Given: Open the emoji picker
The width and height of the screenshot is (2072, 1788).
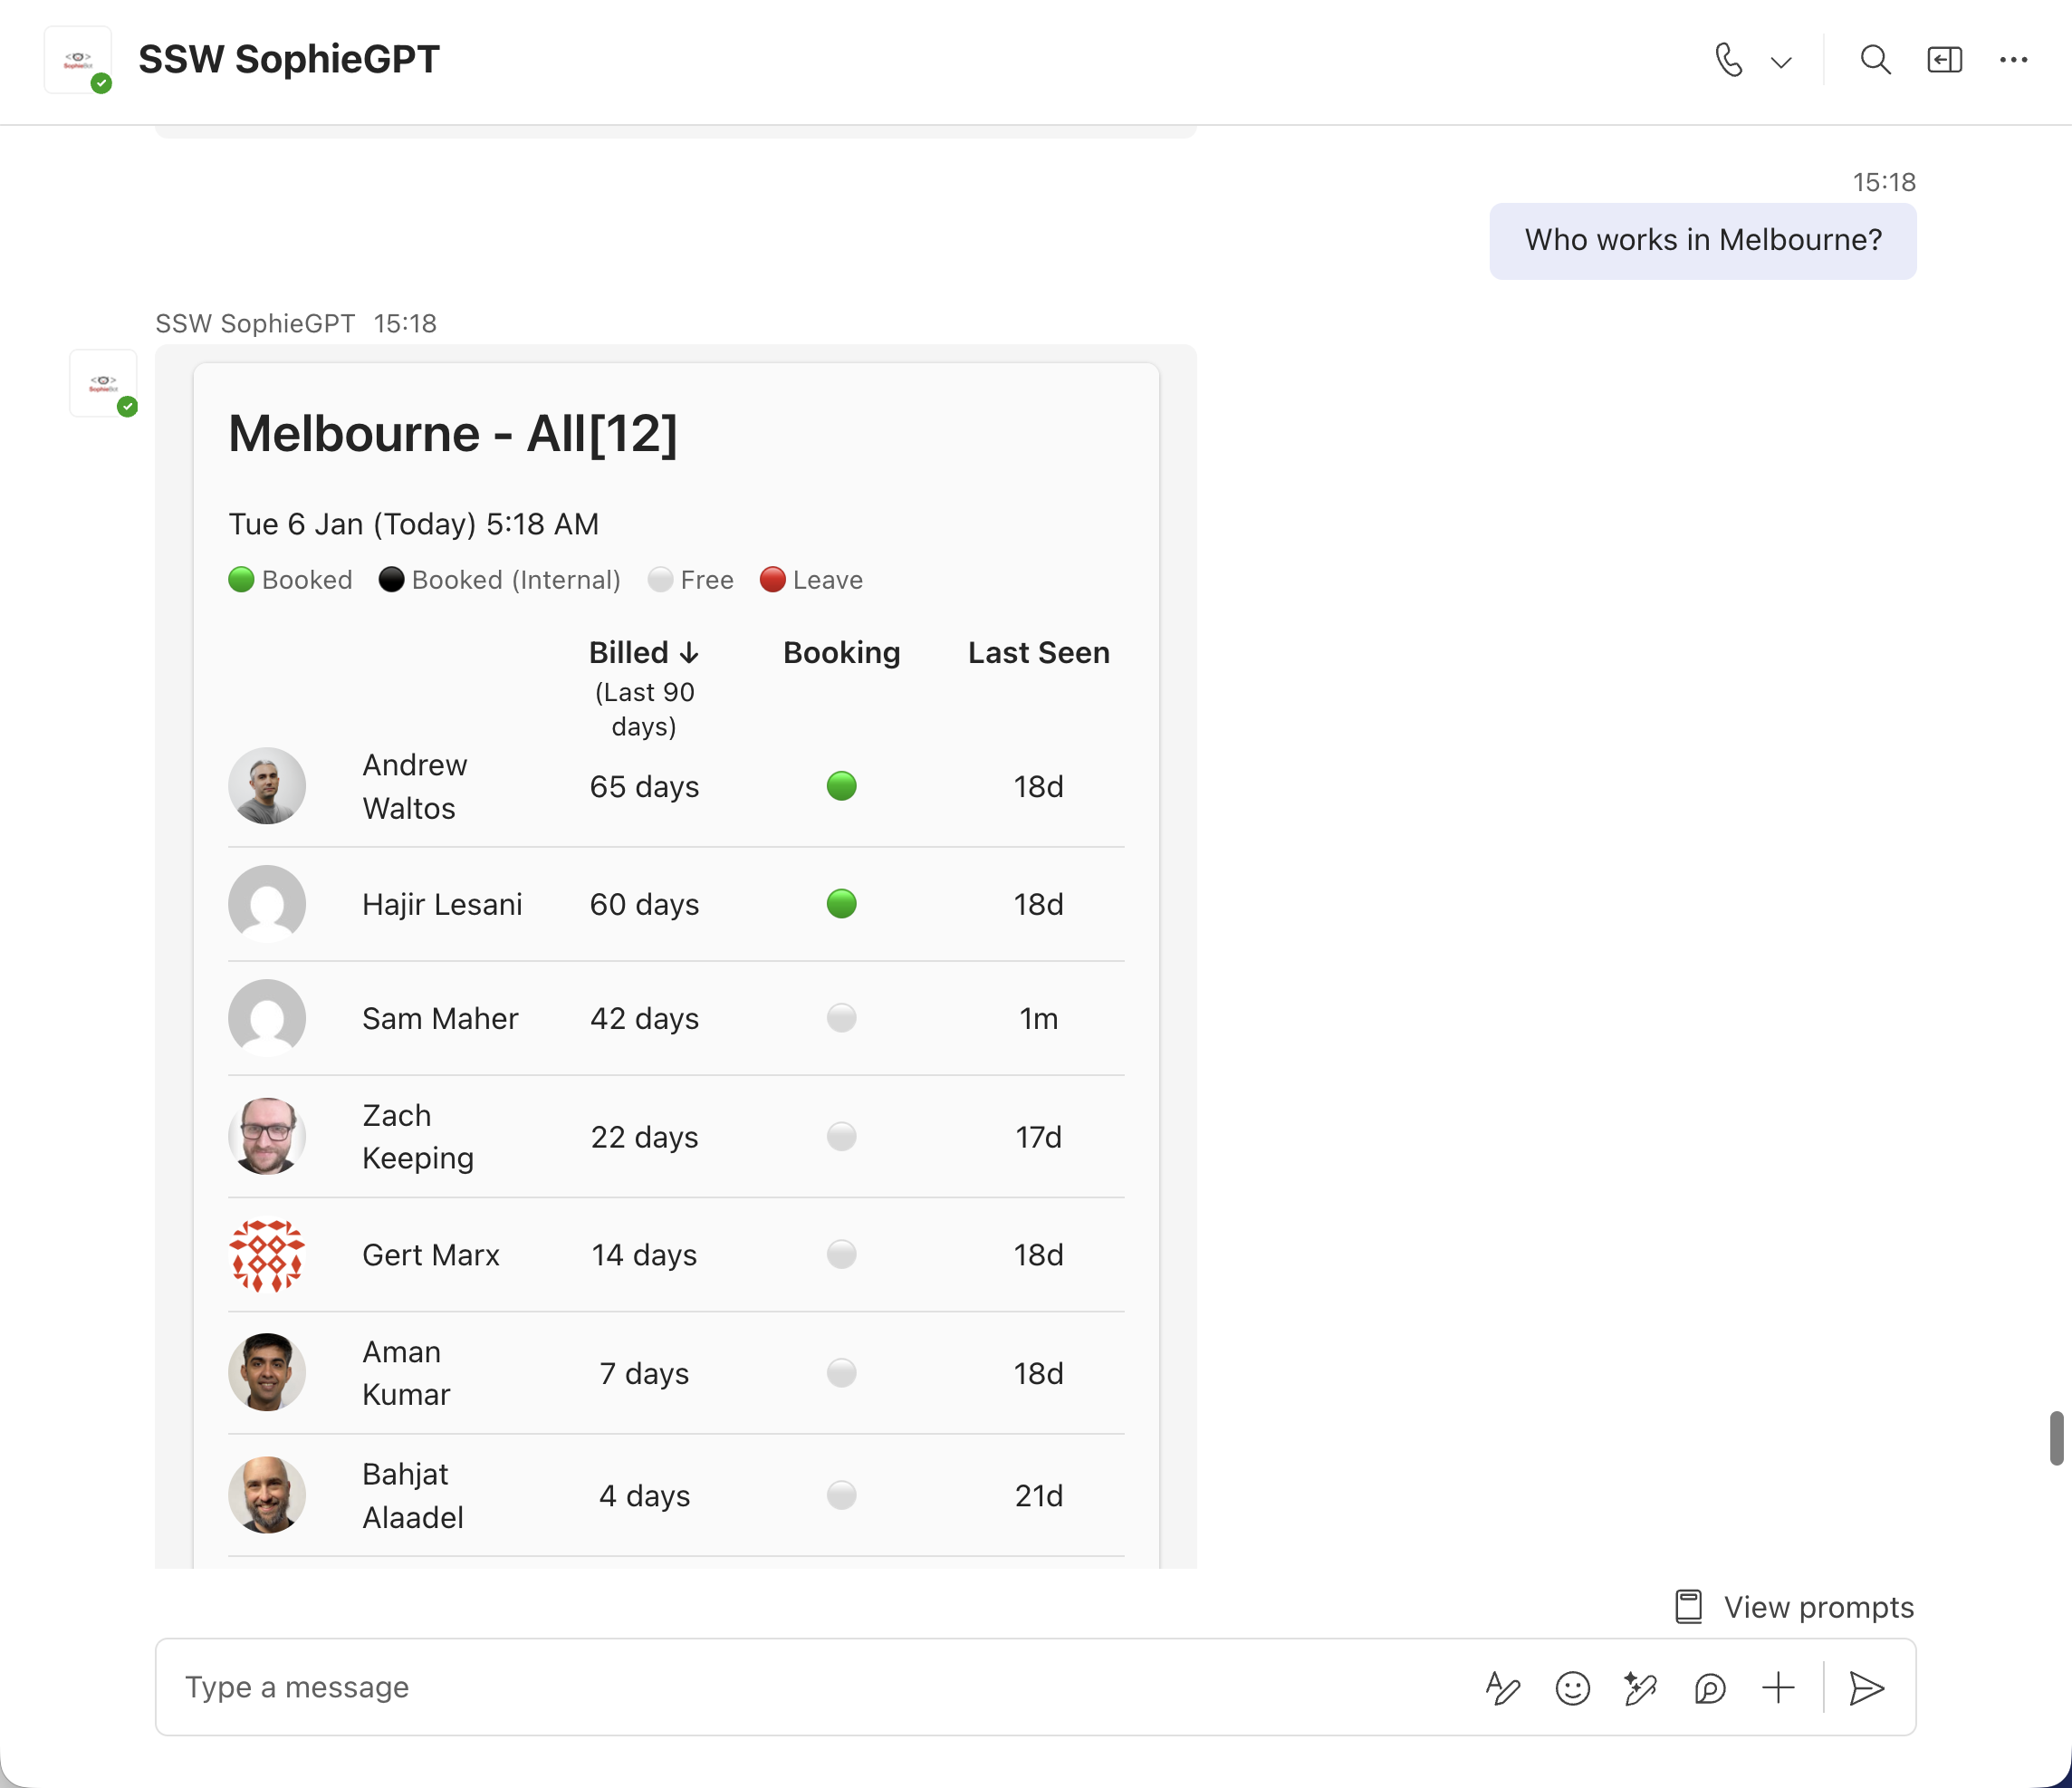Looking at the screenshot, I should click(x=1572, y=1688).
